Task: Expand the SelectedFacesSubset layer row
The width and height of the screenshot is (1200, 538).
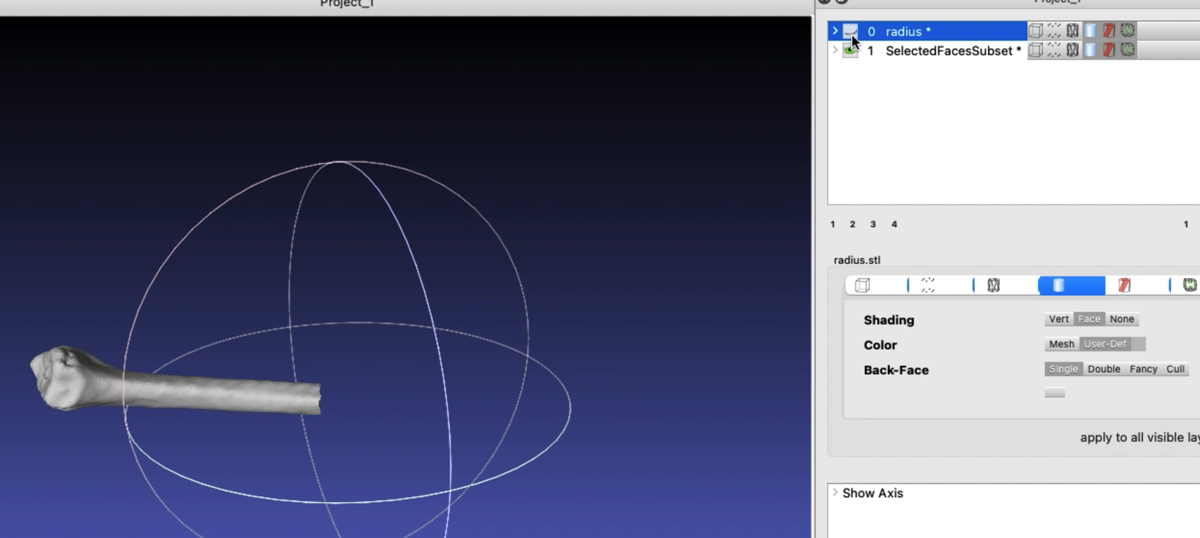Action: (835, 50)
